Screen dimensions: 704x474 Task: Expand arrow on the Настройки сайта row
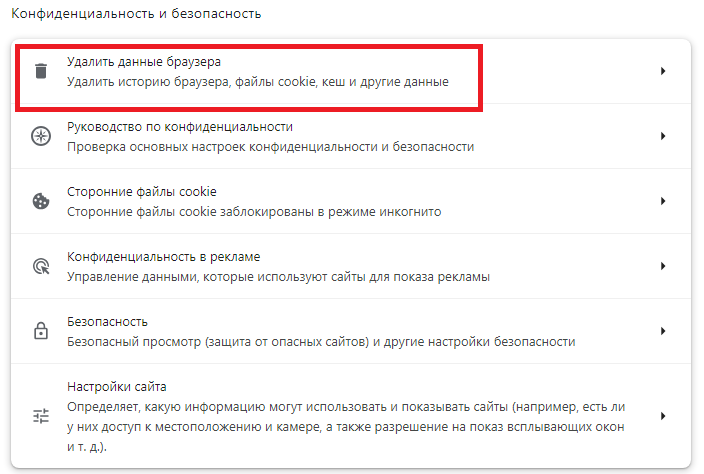coord(662,416)
